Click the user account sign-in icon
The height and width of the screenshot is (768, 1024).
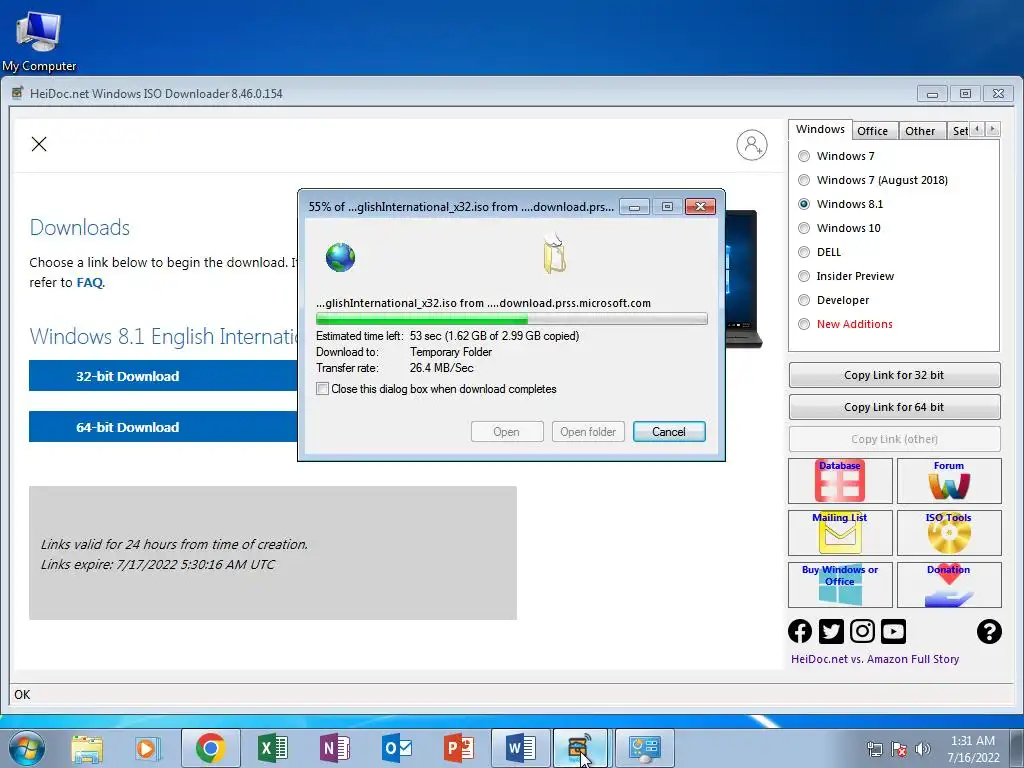[752, 144]
